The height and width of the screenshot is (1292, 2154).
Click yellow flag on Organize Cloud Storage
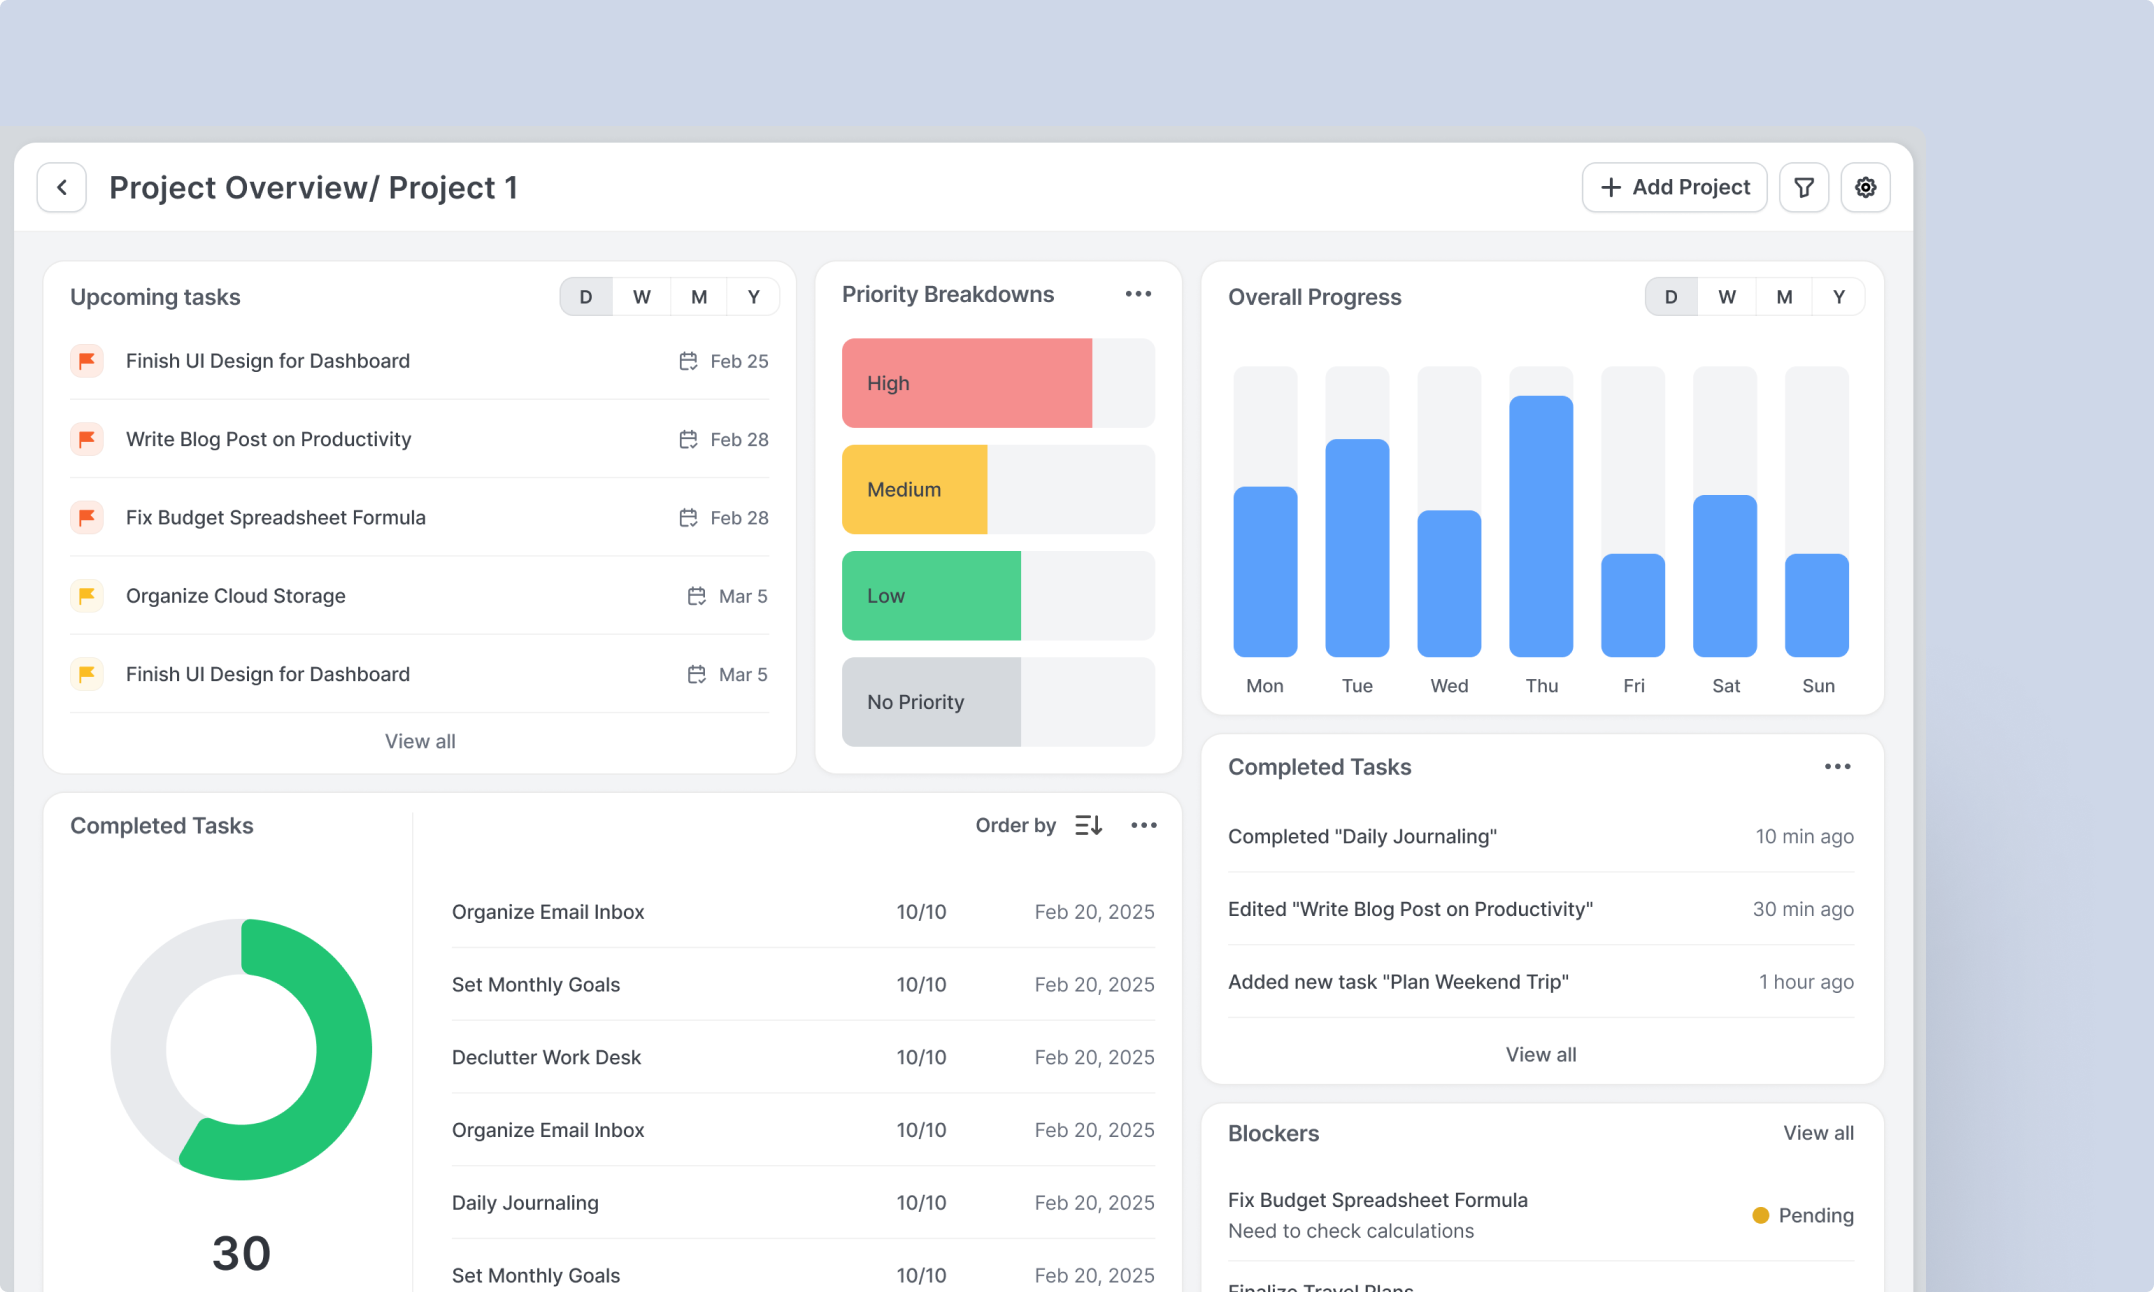(87, 596)
